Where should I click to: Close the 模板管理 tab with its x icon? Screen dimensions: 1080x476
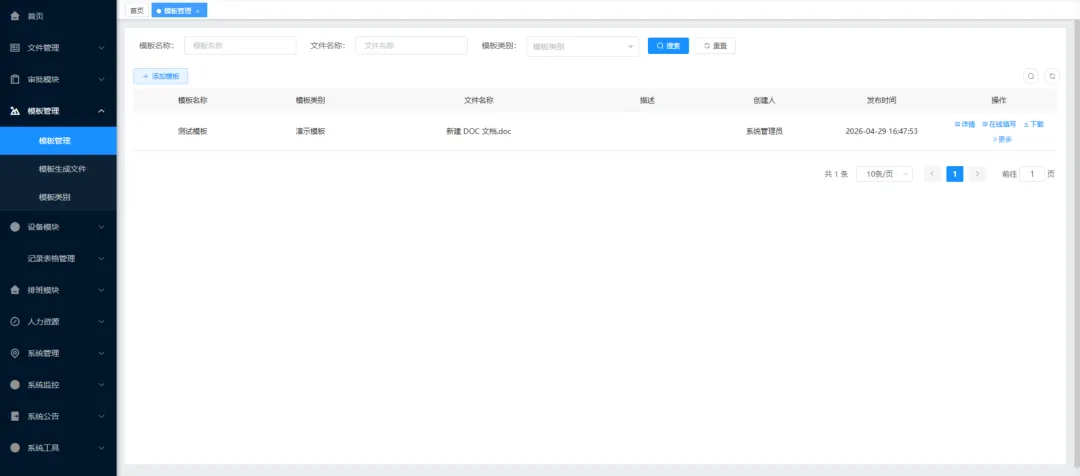pos(198,12)
